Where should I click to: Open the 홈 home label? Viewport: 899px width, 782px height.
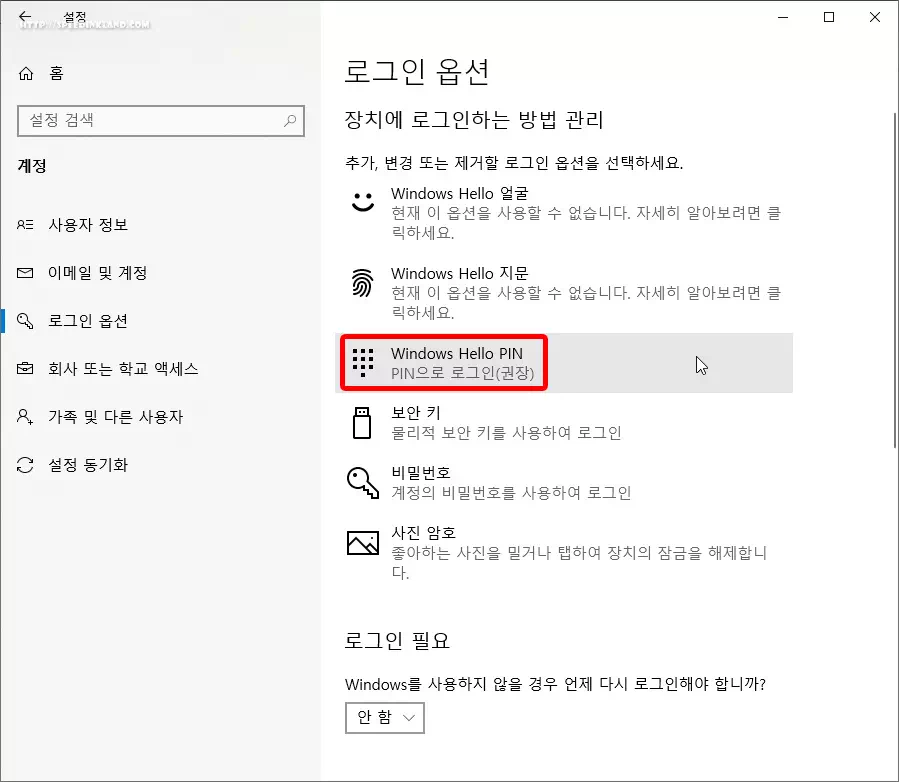pos(56,73)
